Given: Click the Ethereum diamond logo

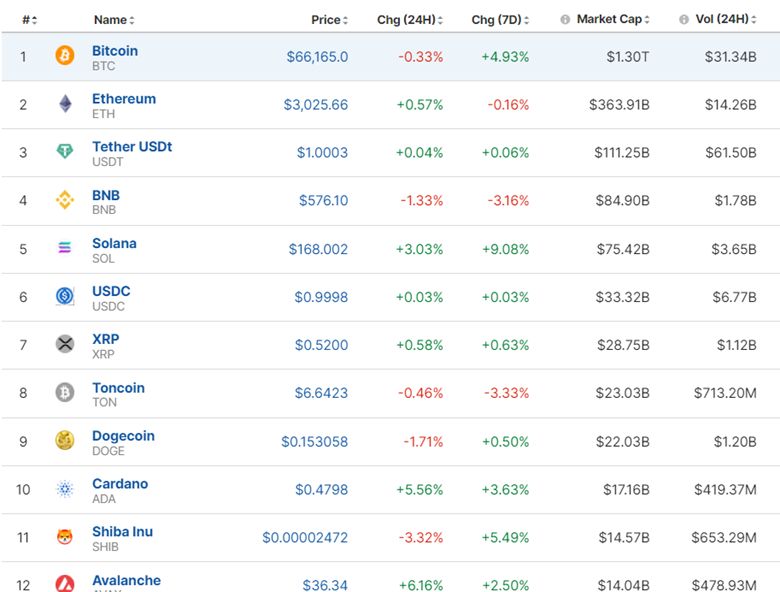Looking at the screenshot, I should (65, 103).
